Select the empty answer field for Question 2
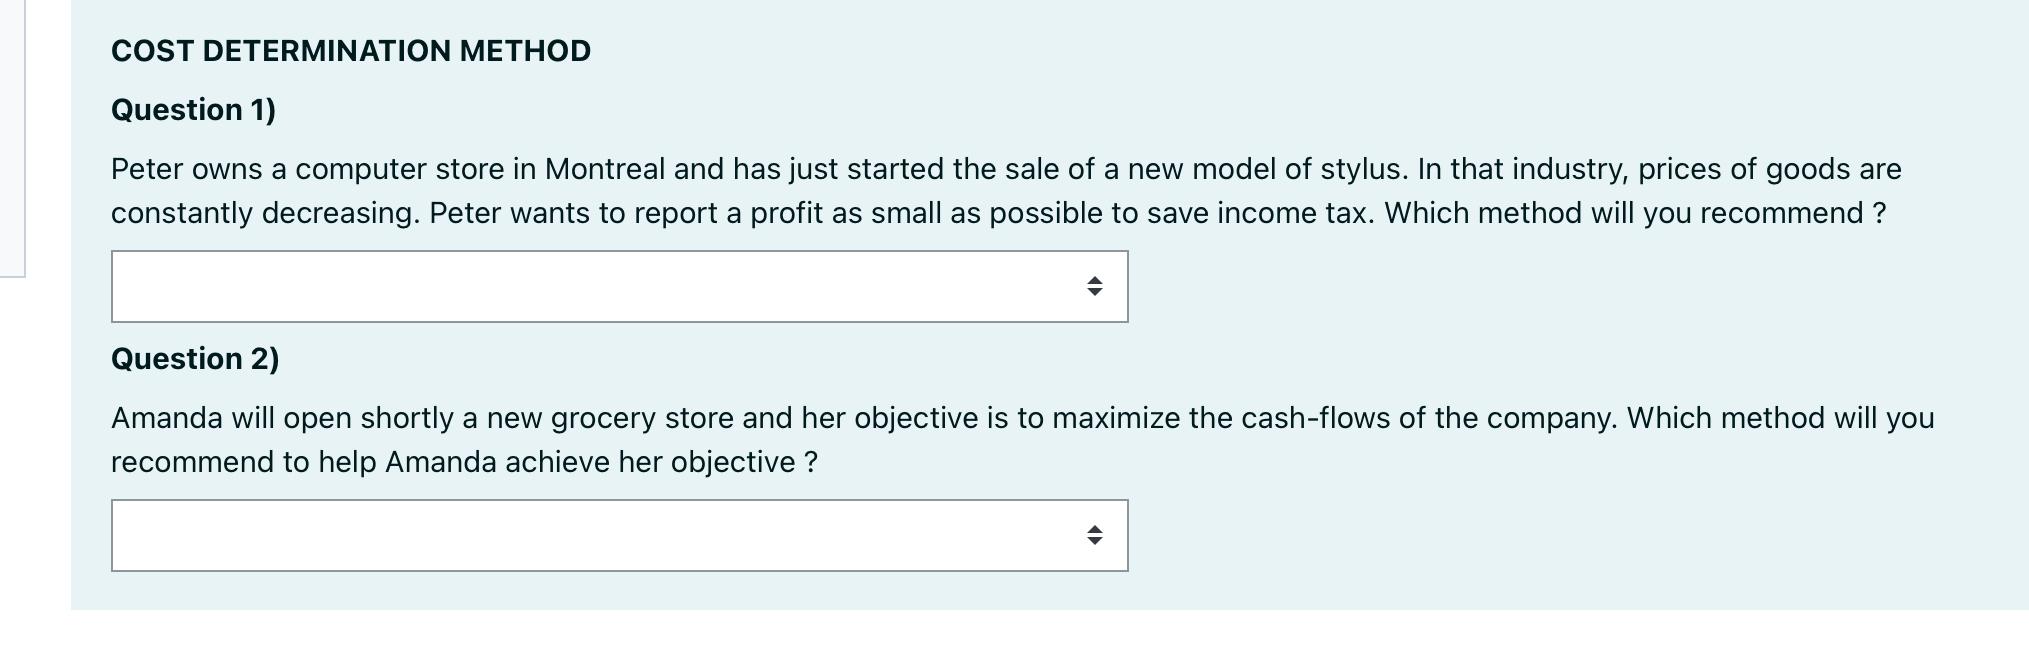 (x=500, y=536)
